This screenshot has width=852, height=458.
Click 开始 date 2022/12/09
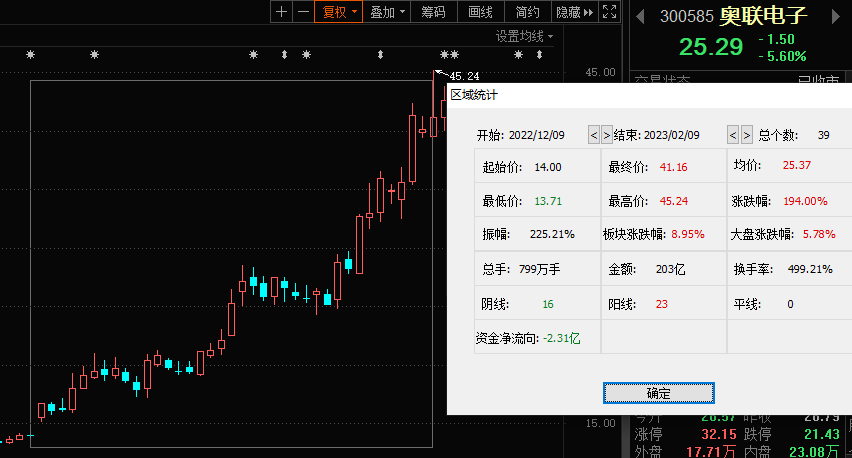tap(536, 135)
